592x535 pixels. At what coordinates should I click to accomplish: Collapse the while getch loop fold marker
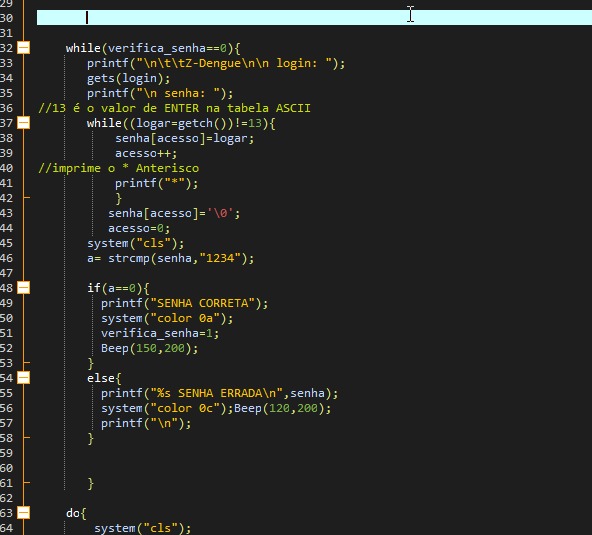coord(24,123)
